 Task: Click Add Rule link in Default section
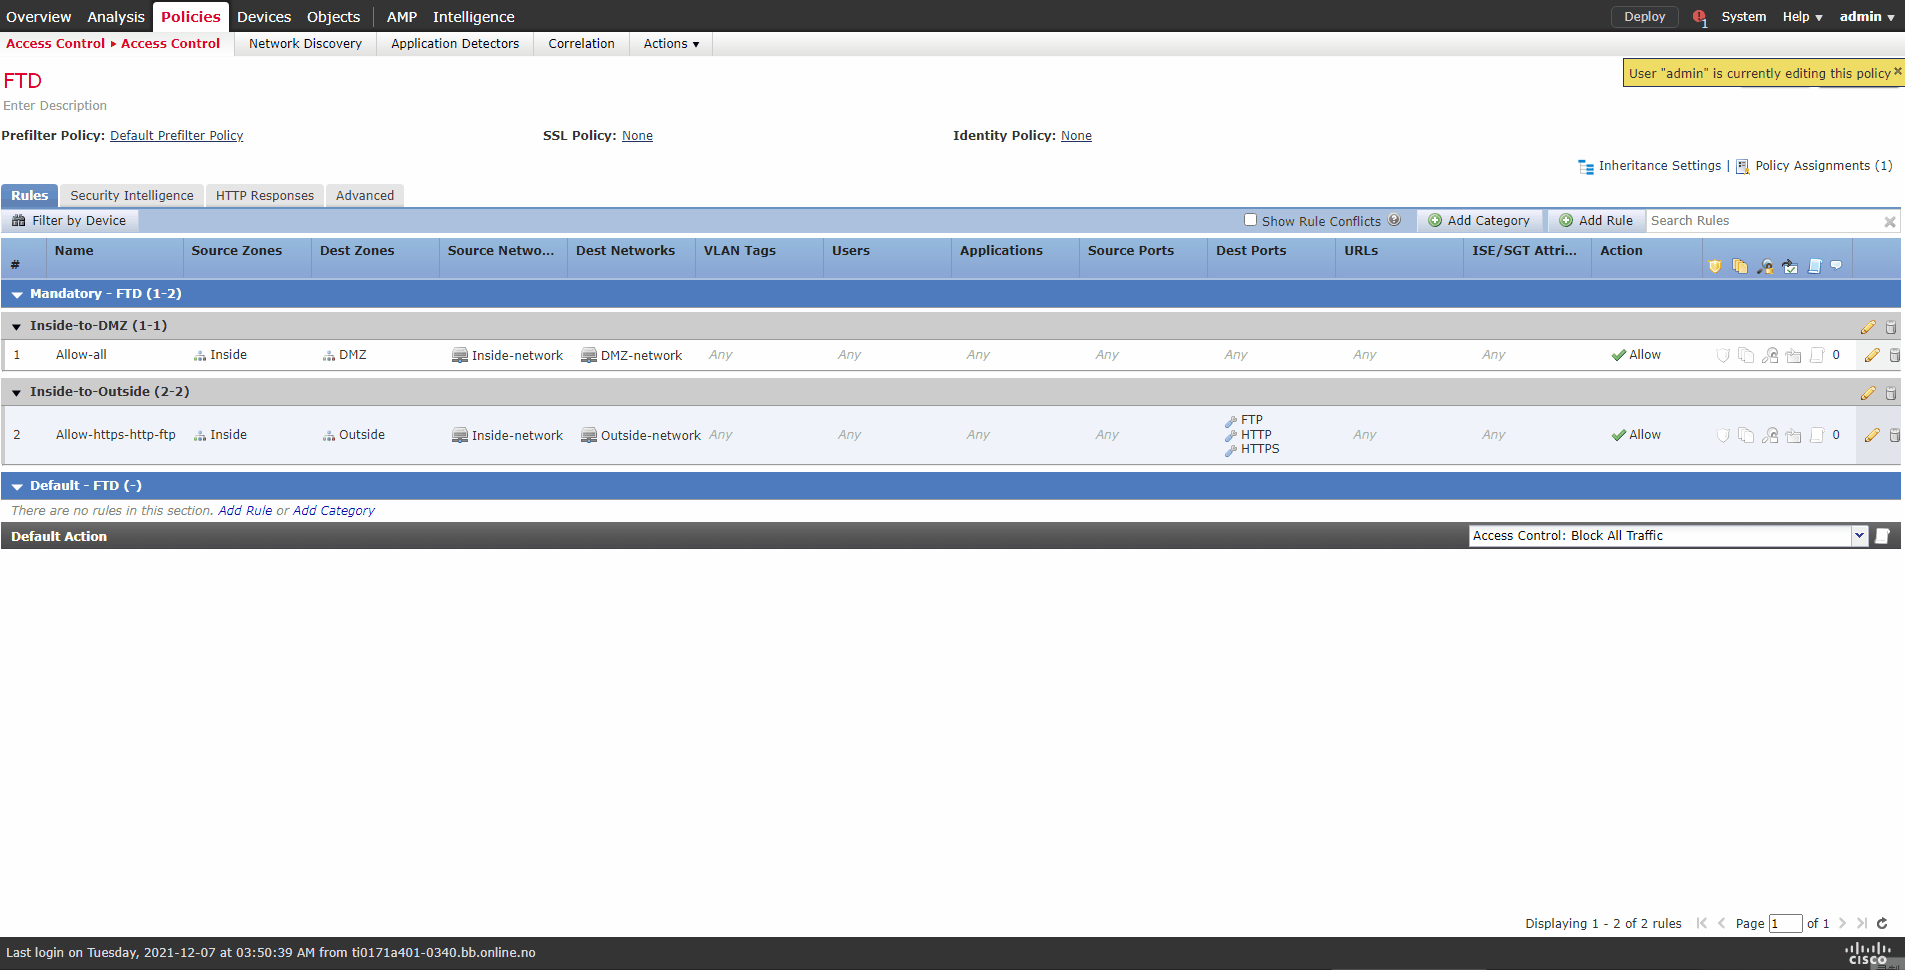245,511
